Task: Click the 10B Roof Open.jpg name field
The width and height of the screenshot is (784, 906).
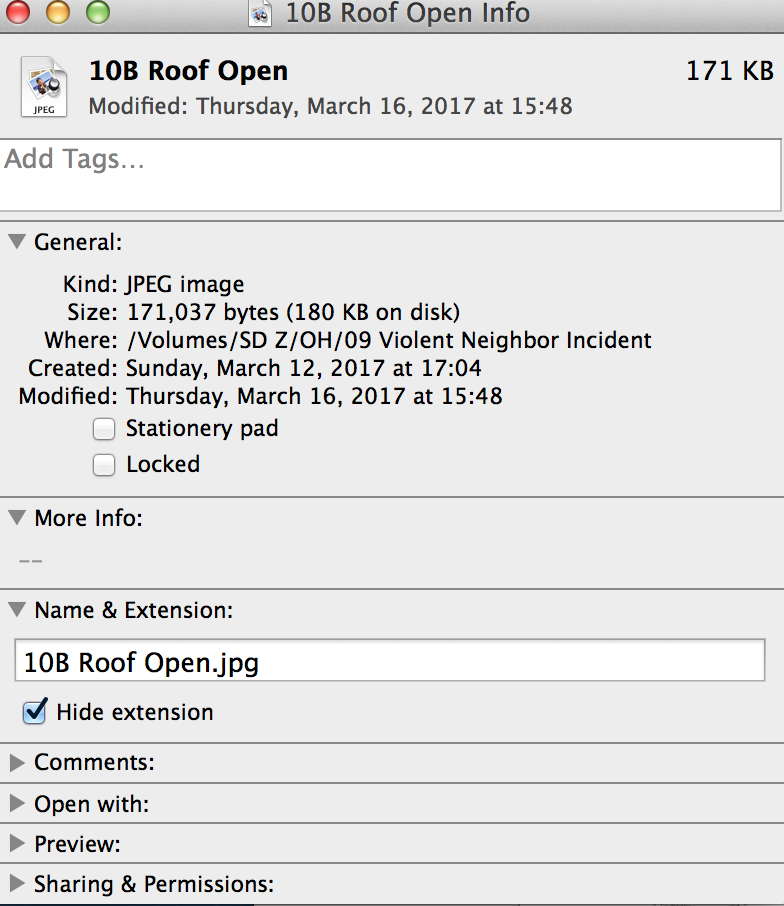Action: (x=390, y=660)
